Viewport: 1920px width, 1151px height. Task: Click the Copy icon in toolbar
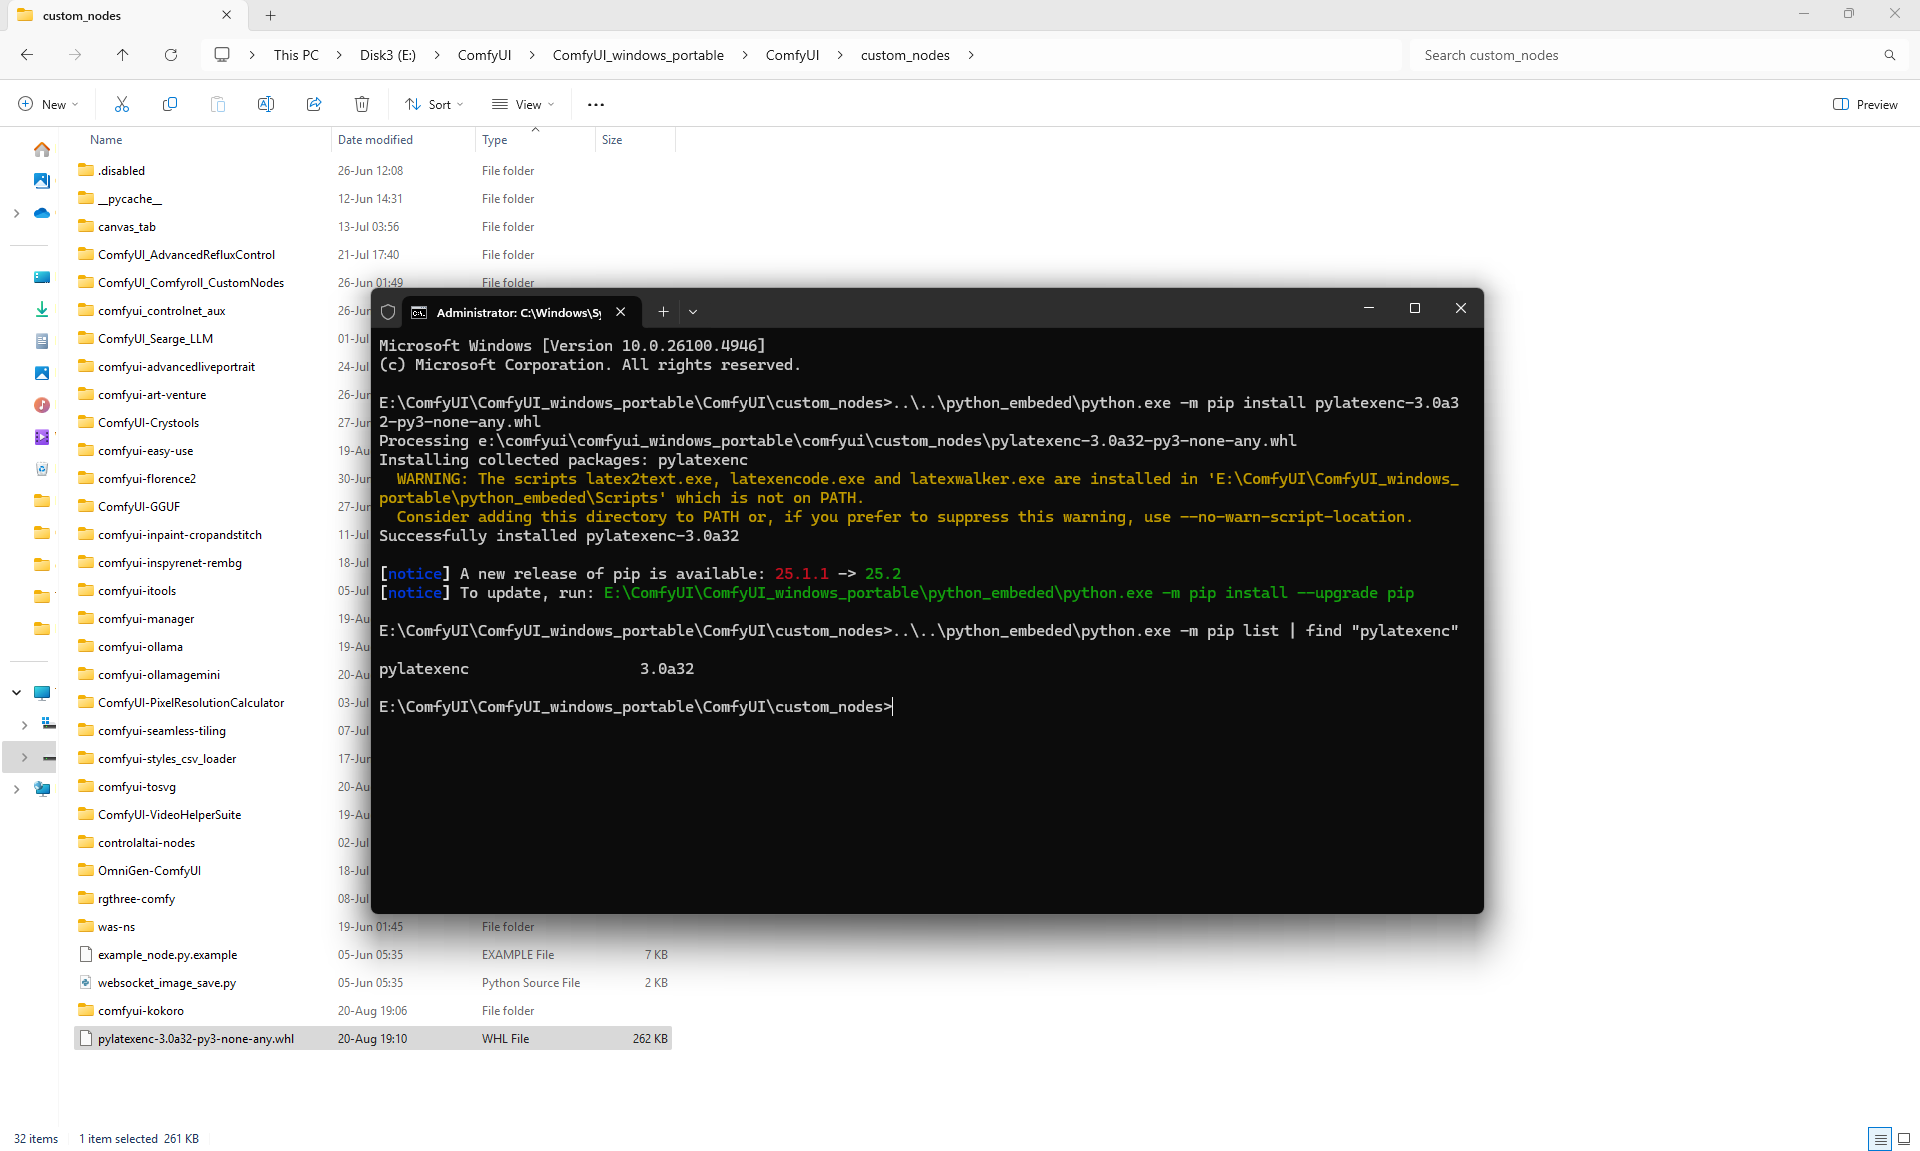click(x=170, y=104)
